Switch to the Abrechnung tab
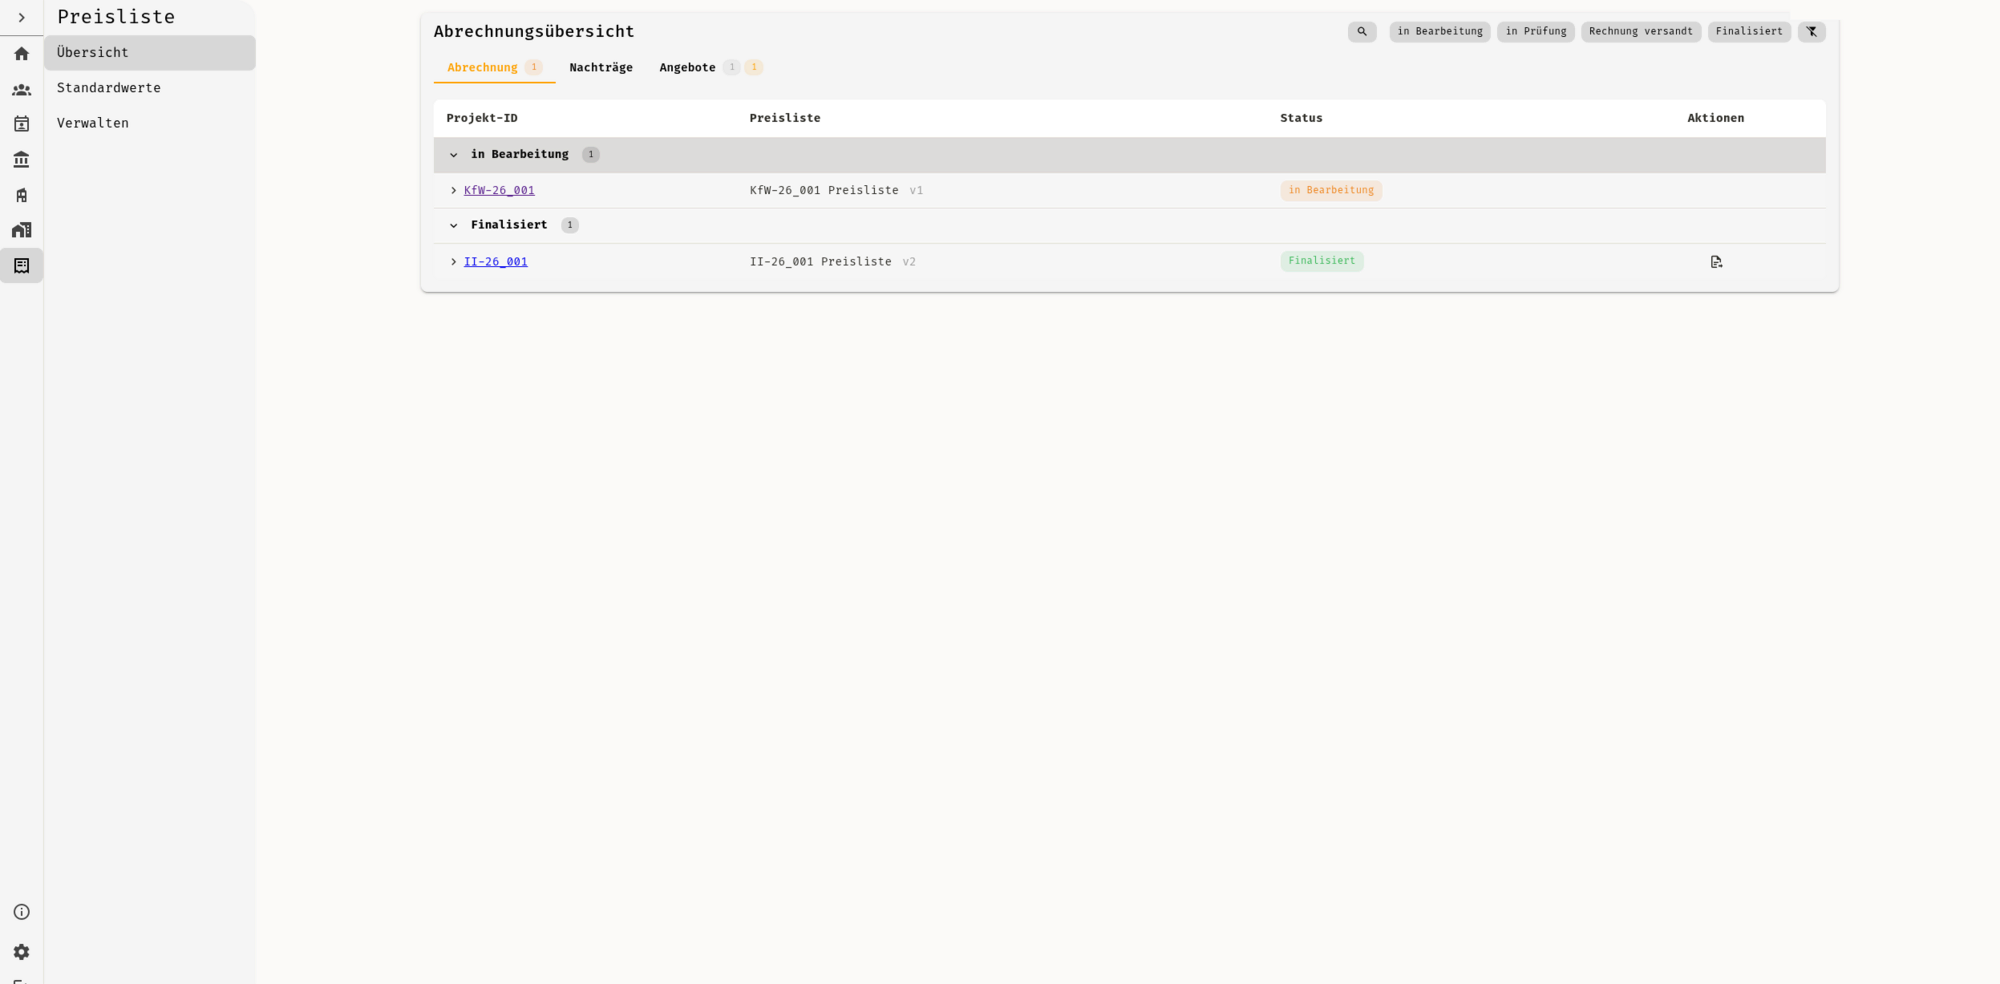Screen dimensions: 2000x984 pos(494,68)
